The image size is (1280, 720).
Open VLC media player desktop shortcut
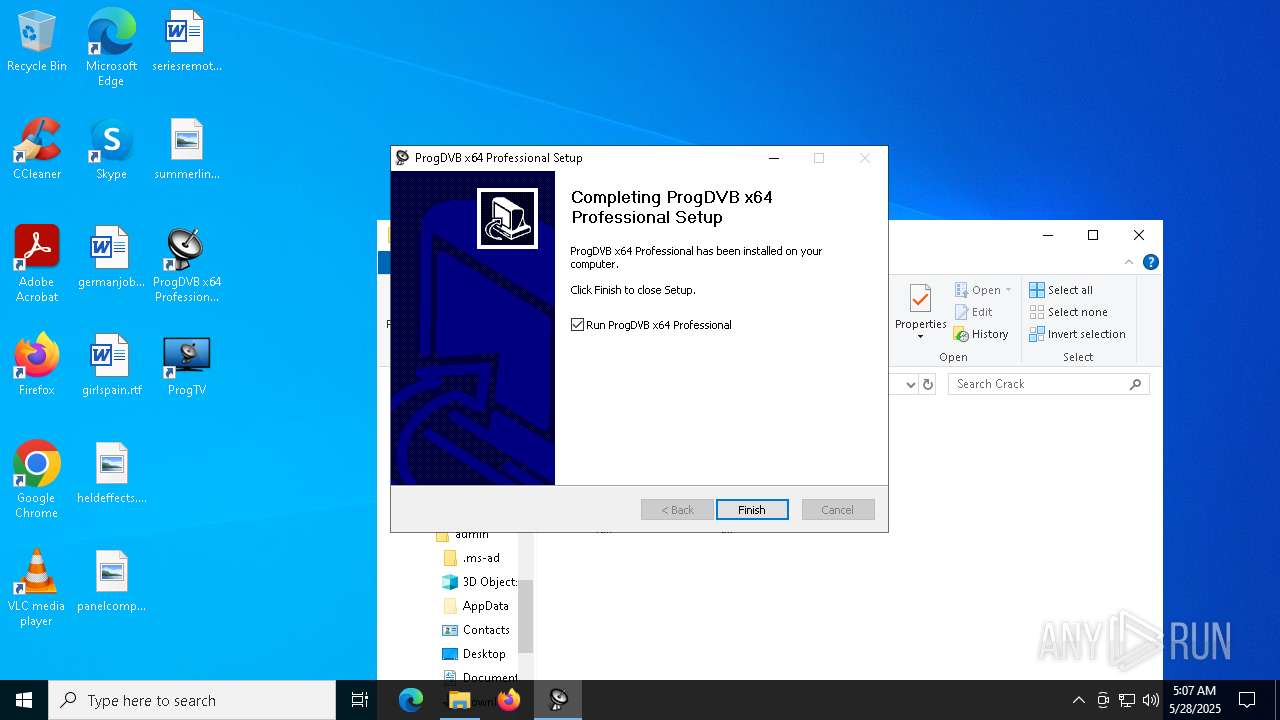tap(37, 588)
